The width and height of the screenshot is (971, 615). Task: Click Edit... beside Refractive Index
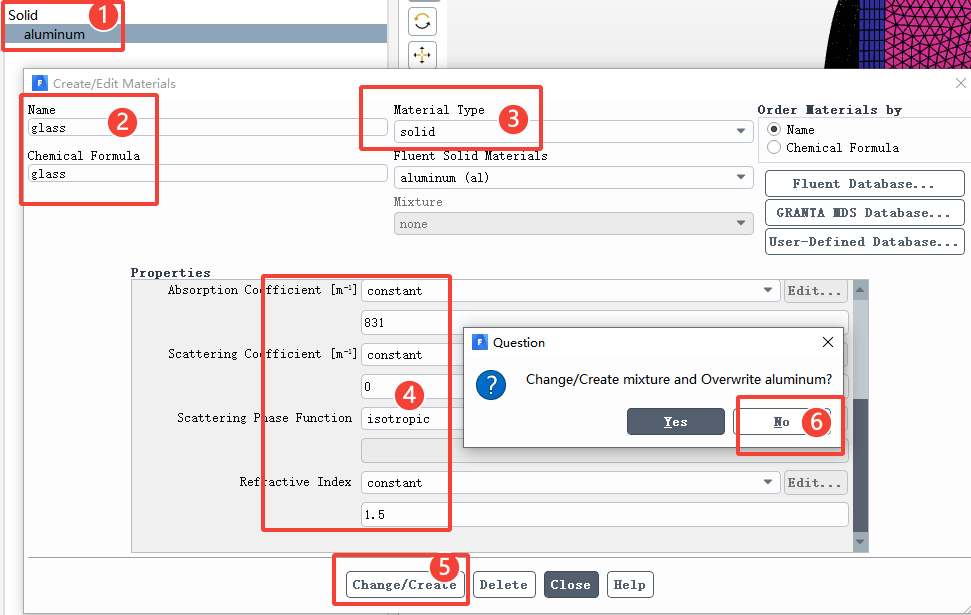[815, 482]
